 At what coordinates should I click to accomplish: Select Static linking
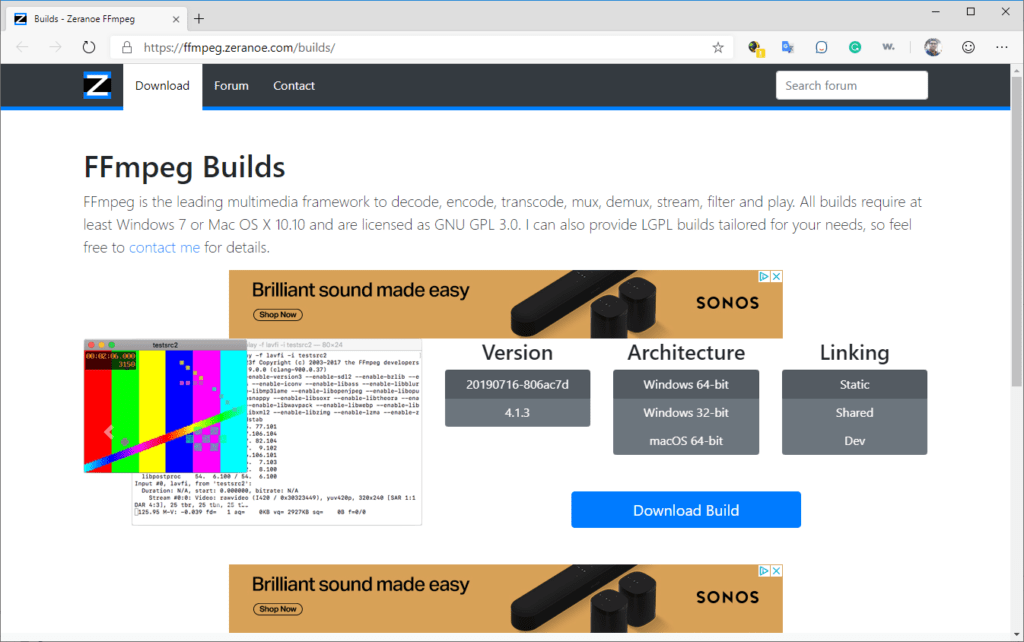pyautogui.click(x=854, y=385)
